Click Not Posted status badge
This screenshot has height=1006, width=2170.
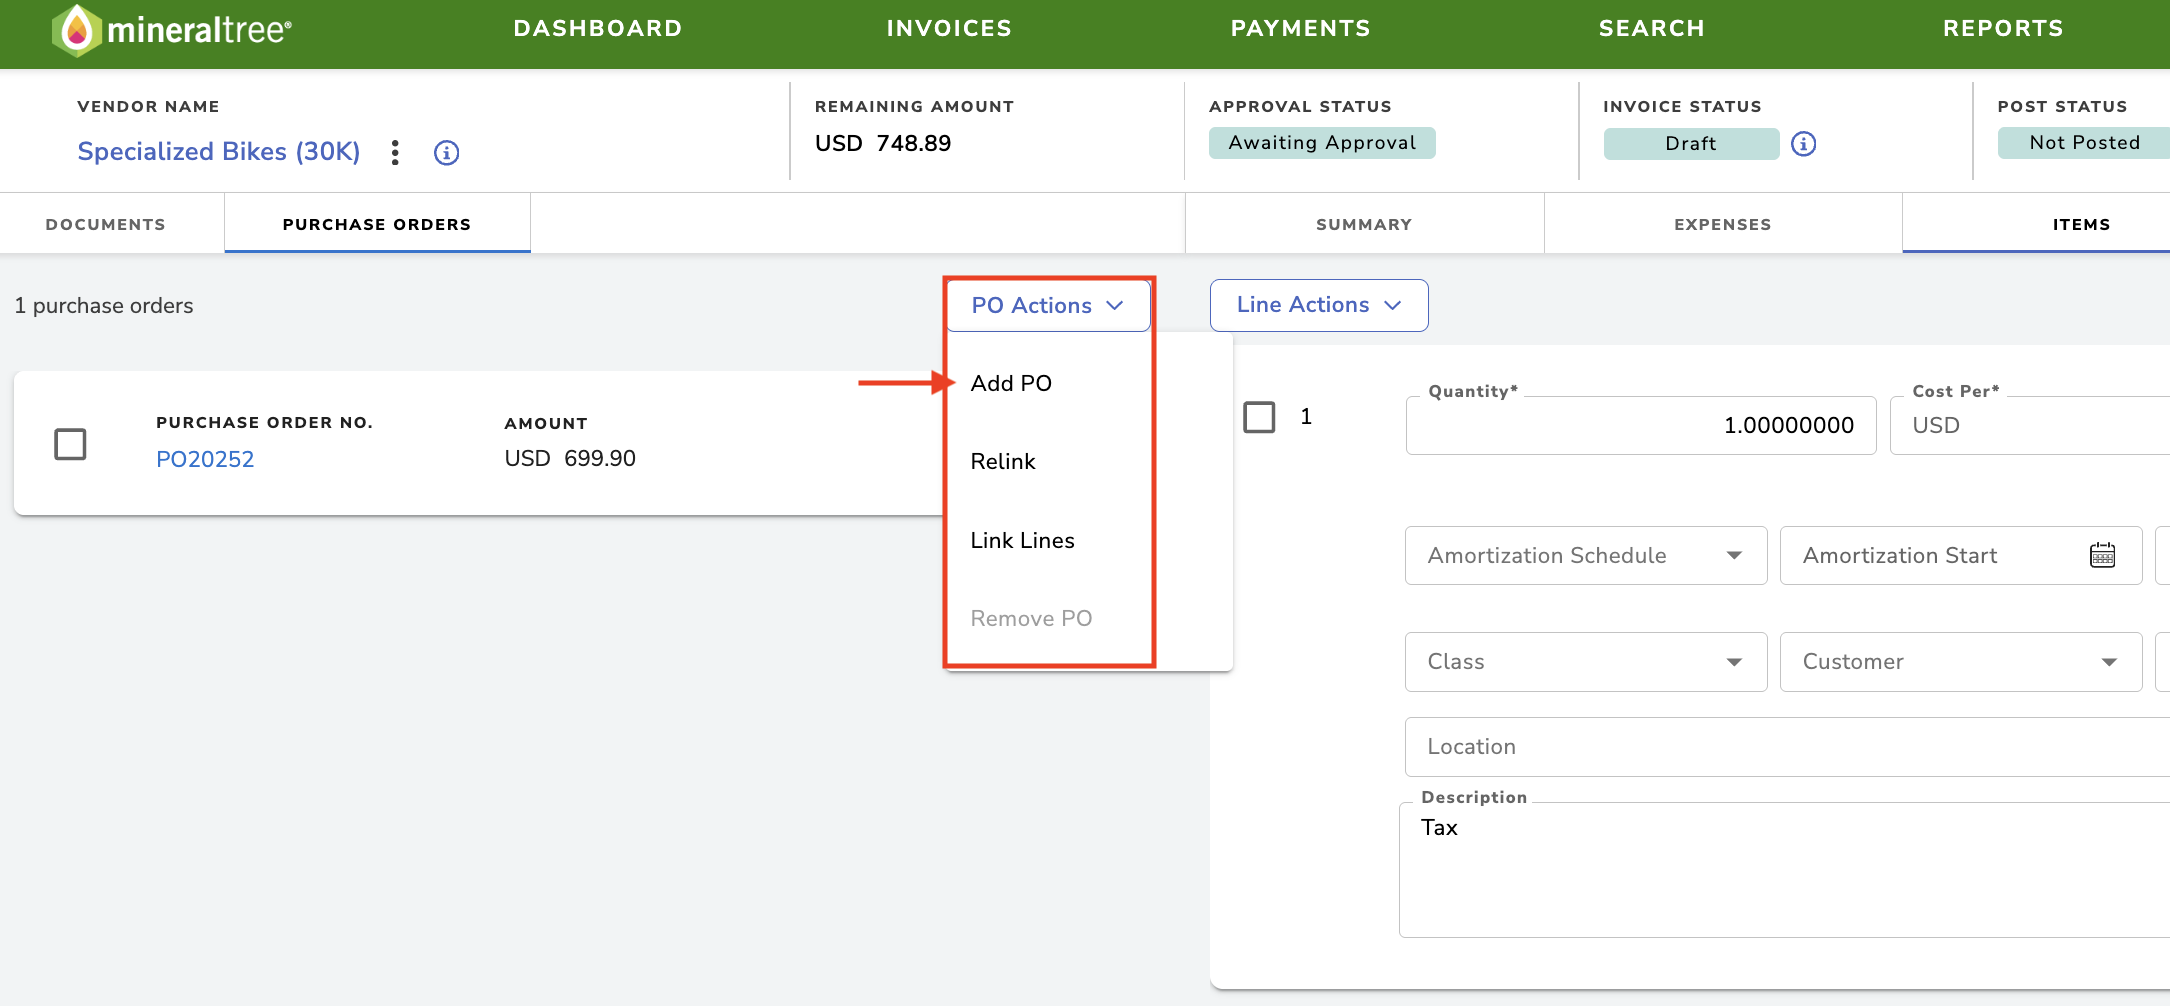pos(2084,143)
